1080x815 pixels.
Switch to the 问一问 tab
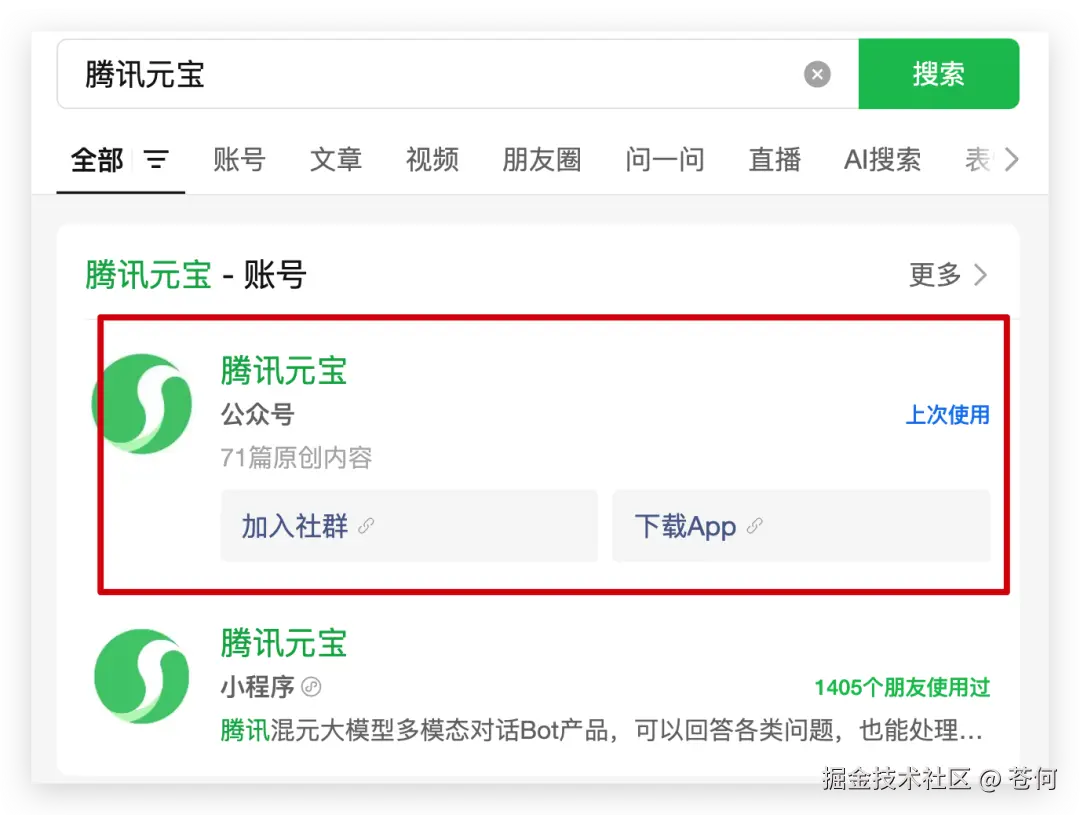pyautogui.click(x=665, y=160)
